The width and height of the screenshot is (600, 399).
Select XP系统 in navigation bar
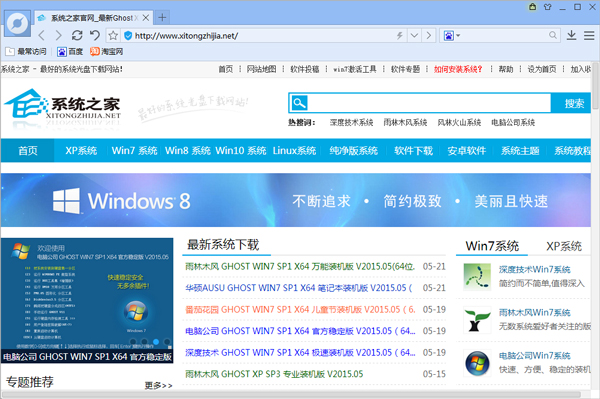pos(81,151)
